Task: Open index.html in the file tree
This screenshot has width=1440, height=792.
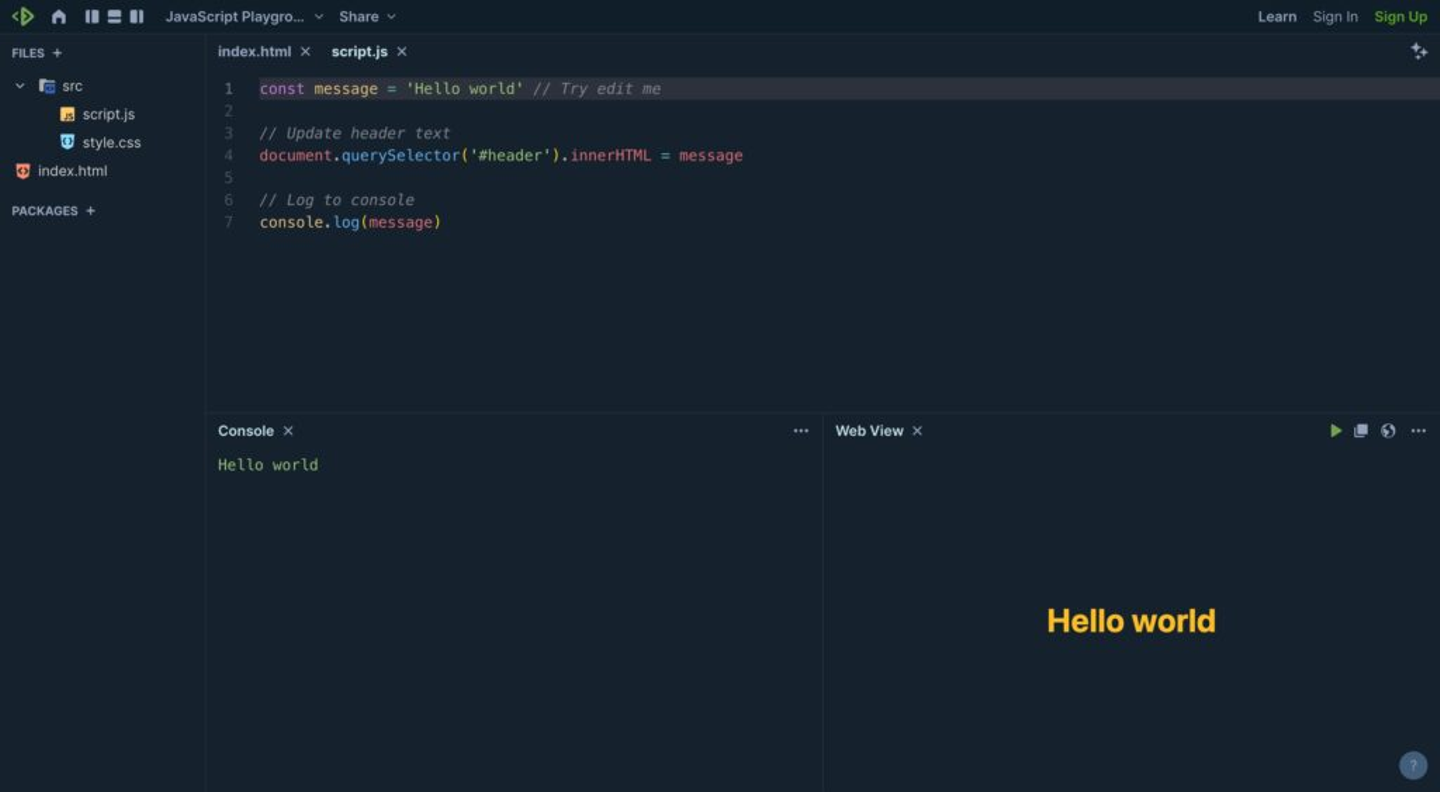Action: point(61,171)
